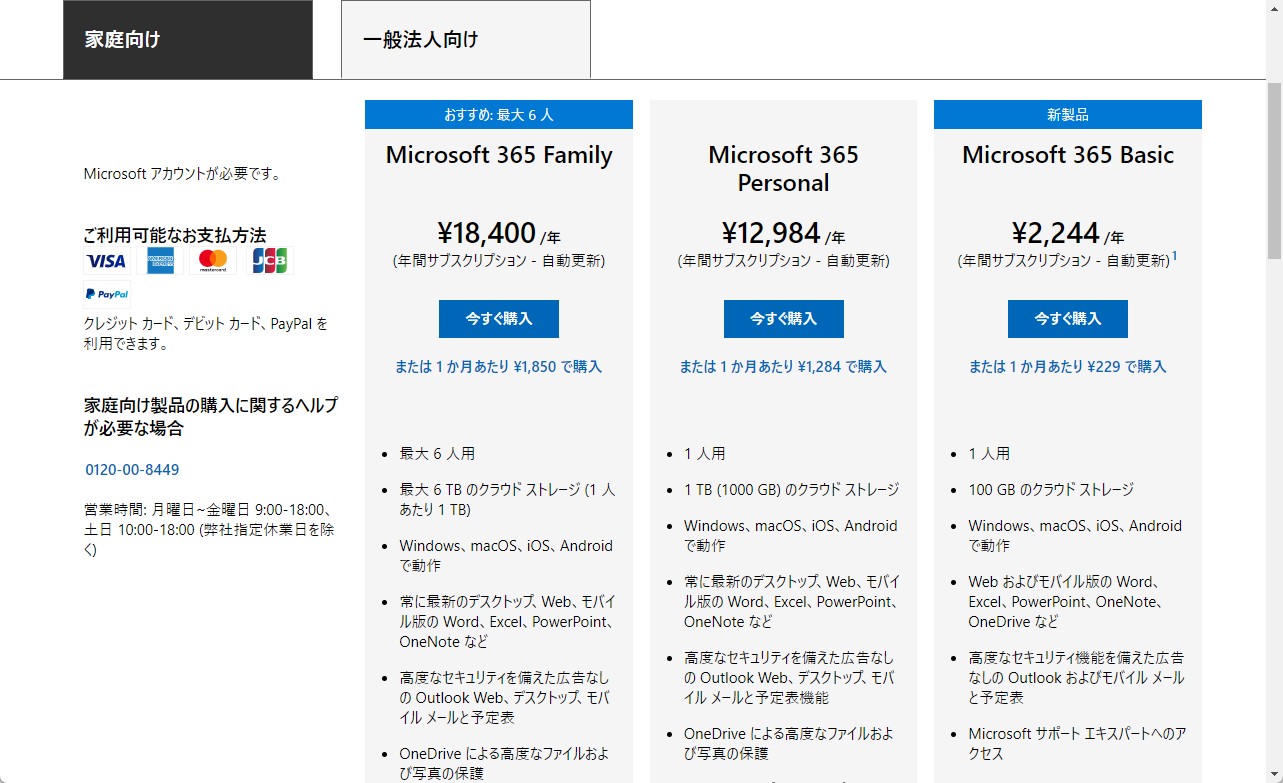The height and width of the screenshot is (783, 1283).
Task: Click the 新製品 banner on Basic plan
Action: pos(1067,114)
